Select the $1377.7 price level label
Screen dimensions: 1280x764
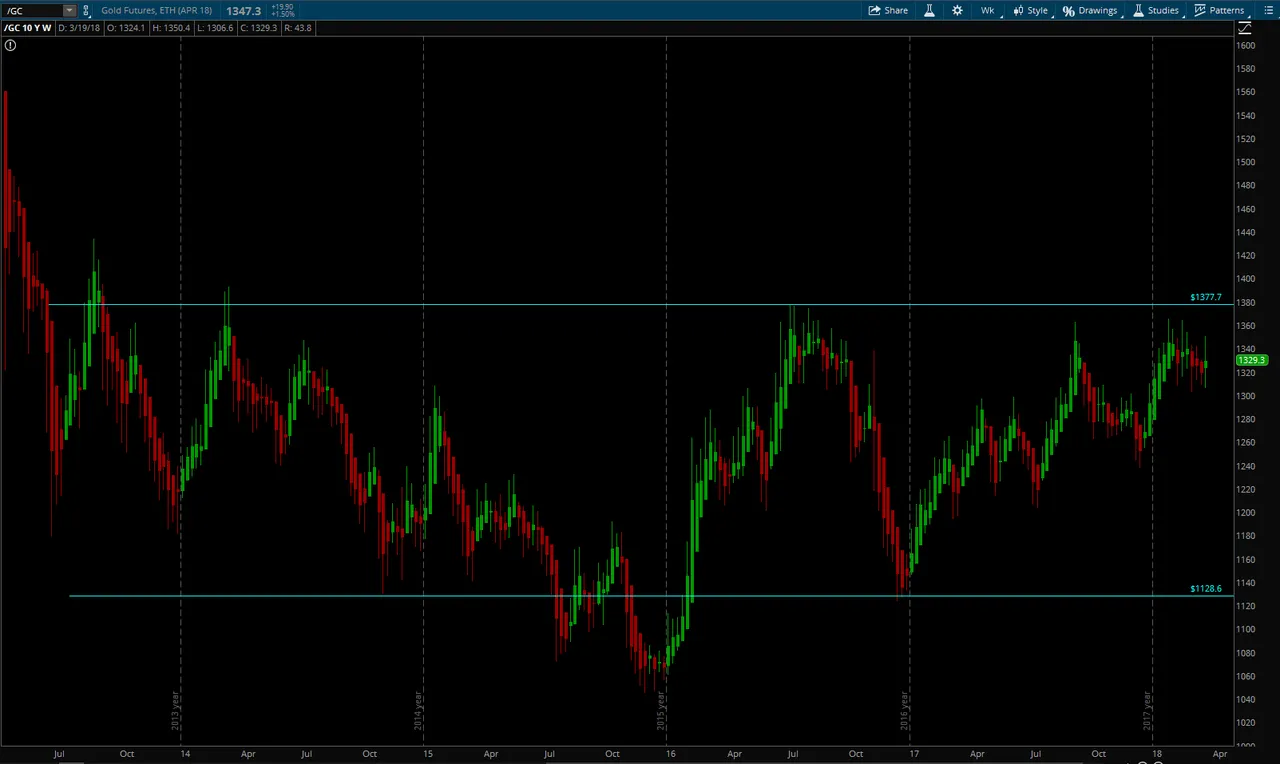1205,297
